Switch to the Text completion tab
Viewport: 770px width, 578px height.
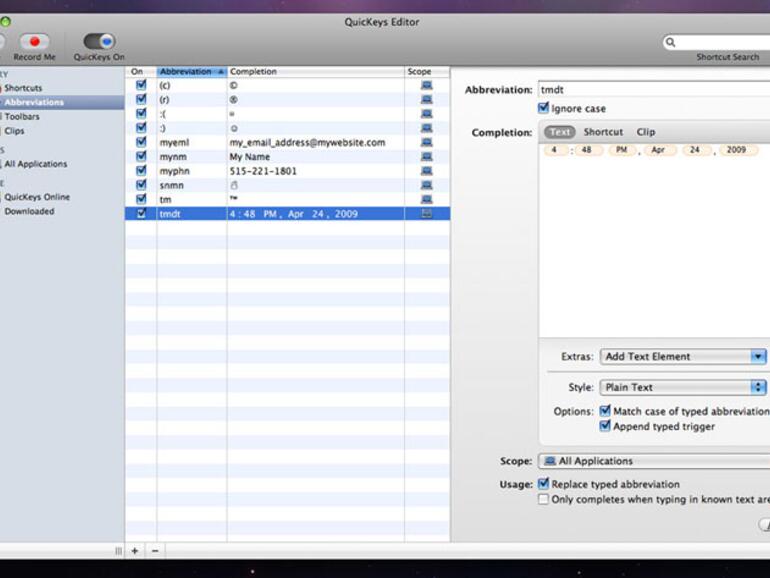coord(559,132)
